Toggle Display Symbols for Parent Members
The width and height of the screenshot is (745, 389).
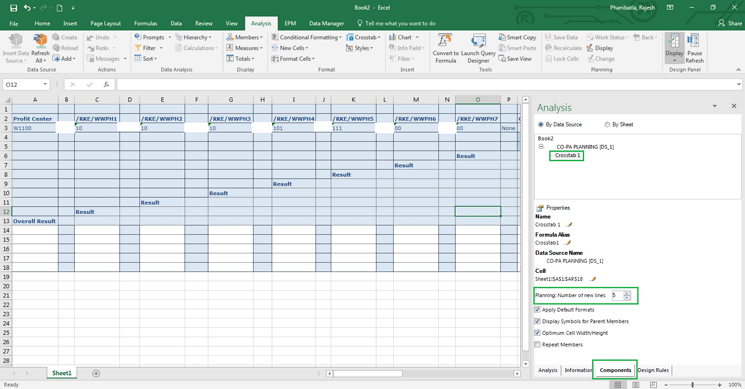coord(537,321)
